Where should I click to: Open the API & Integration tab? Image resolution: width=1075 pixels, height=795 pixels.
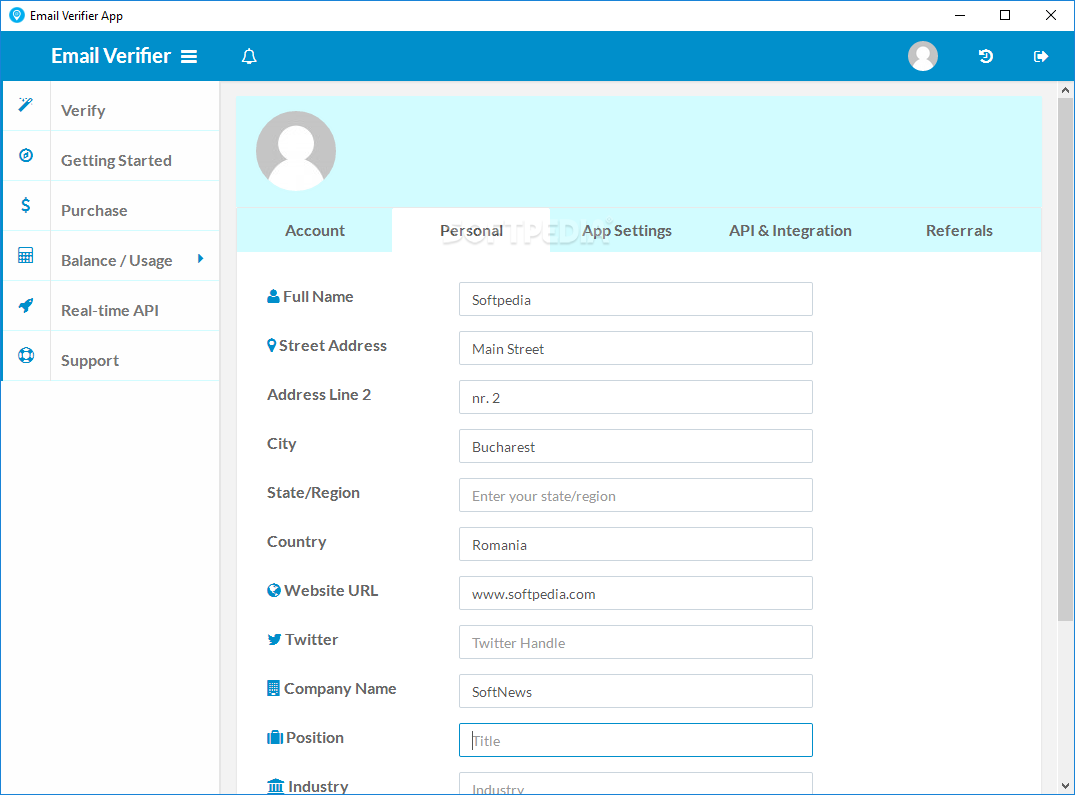click(x=790, y=230)
